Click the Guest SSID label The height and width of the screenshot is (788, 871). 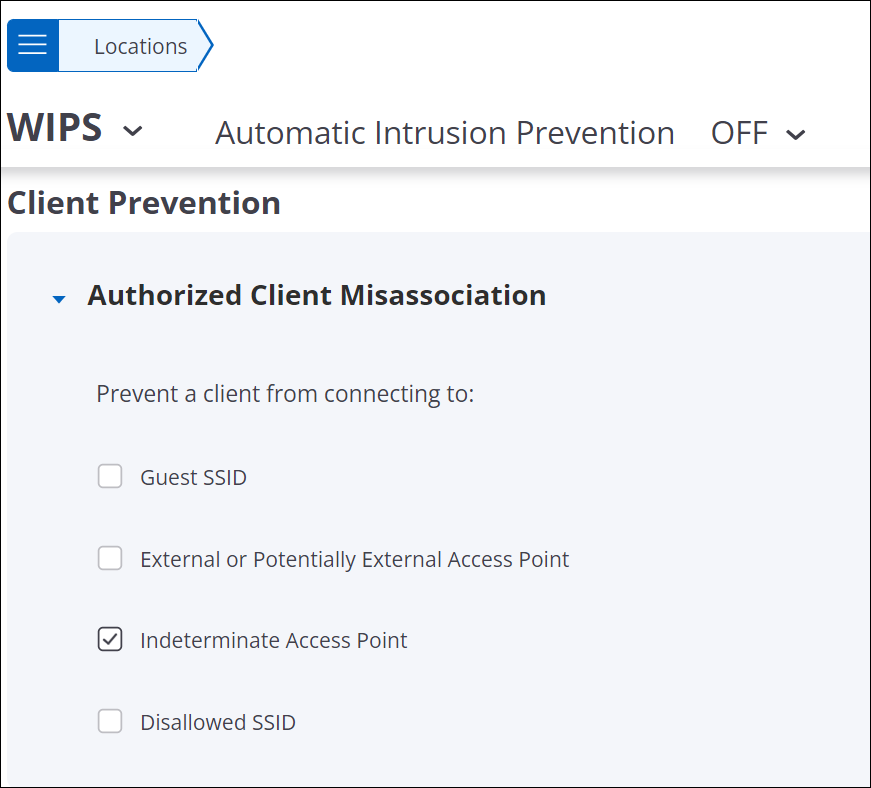point(193,478)
